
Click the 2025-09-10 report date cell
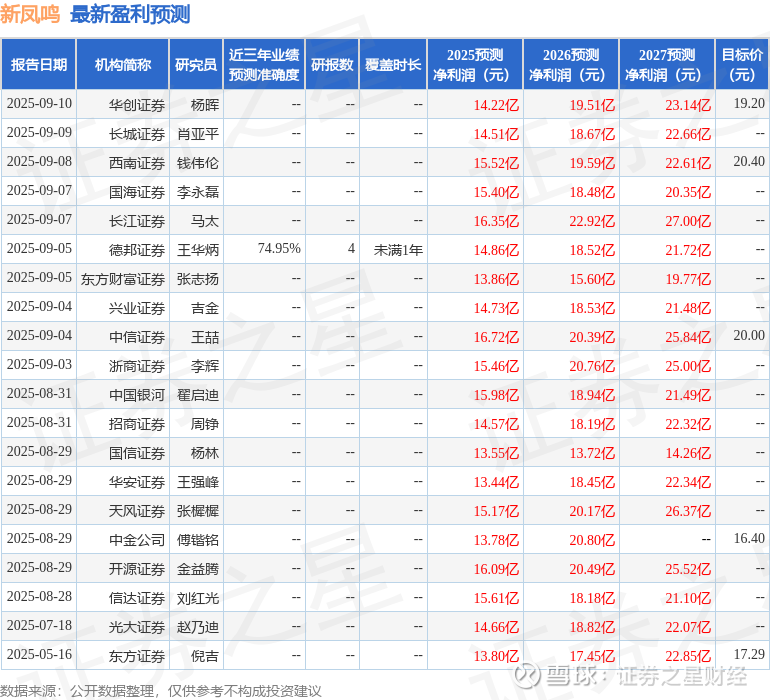click(39, 103)
